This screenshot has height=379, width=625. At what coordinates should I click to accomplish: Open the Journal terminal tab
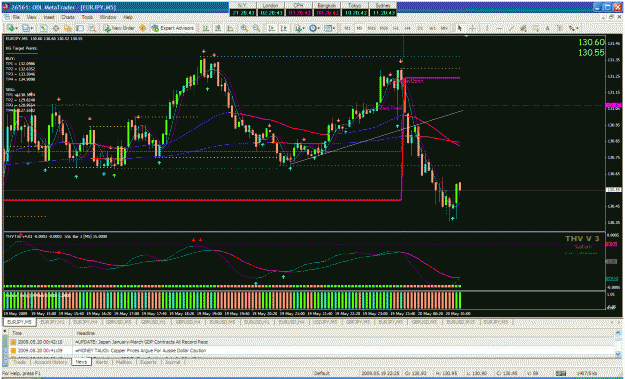[172, 362]
